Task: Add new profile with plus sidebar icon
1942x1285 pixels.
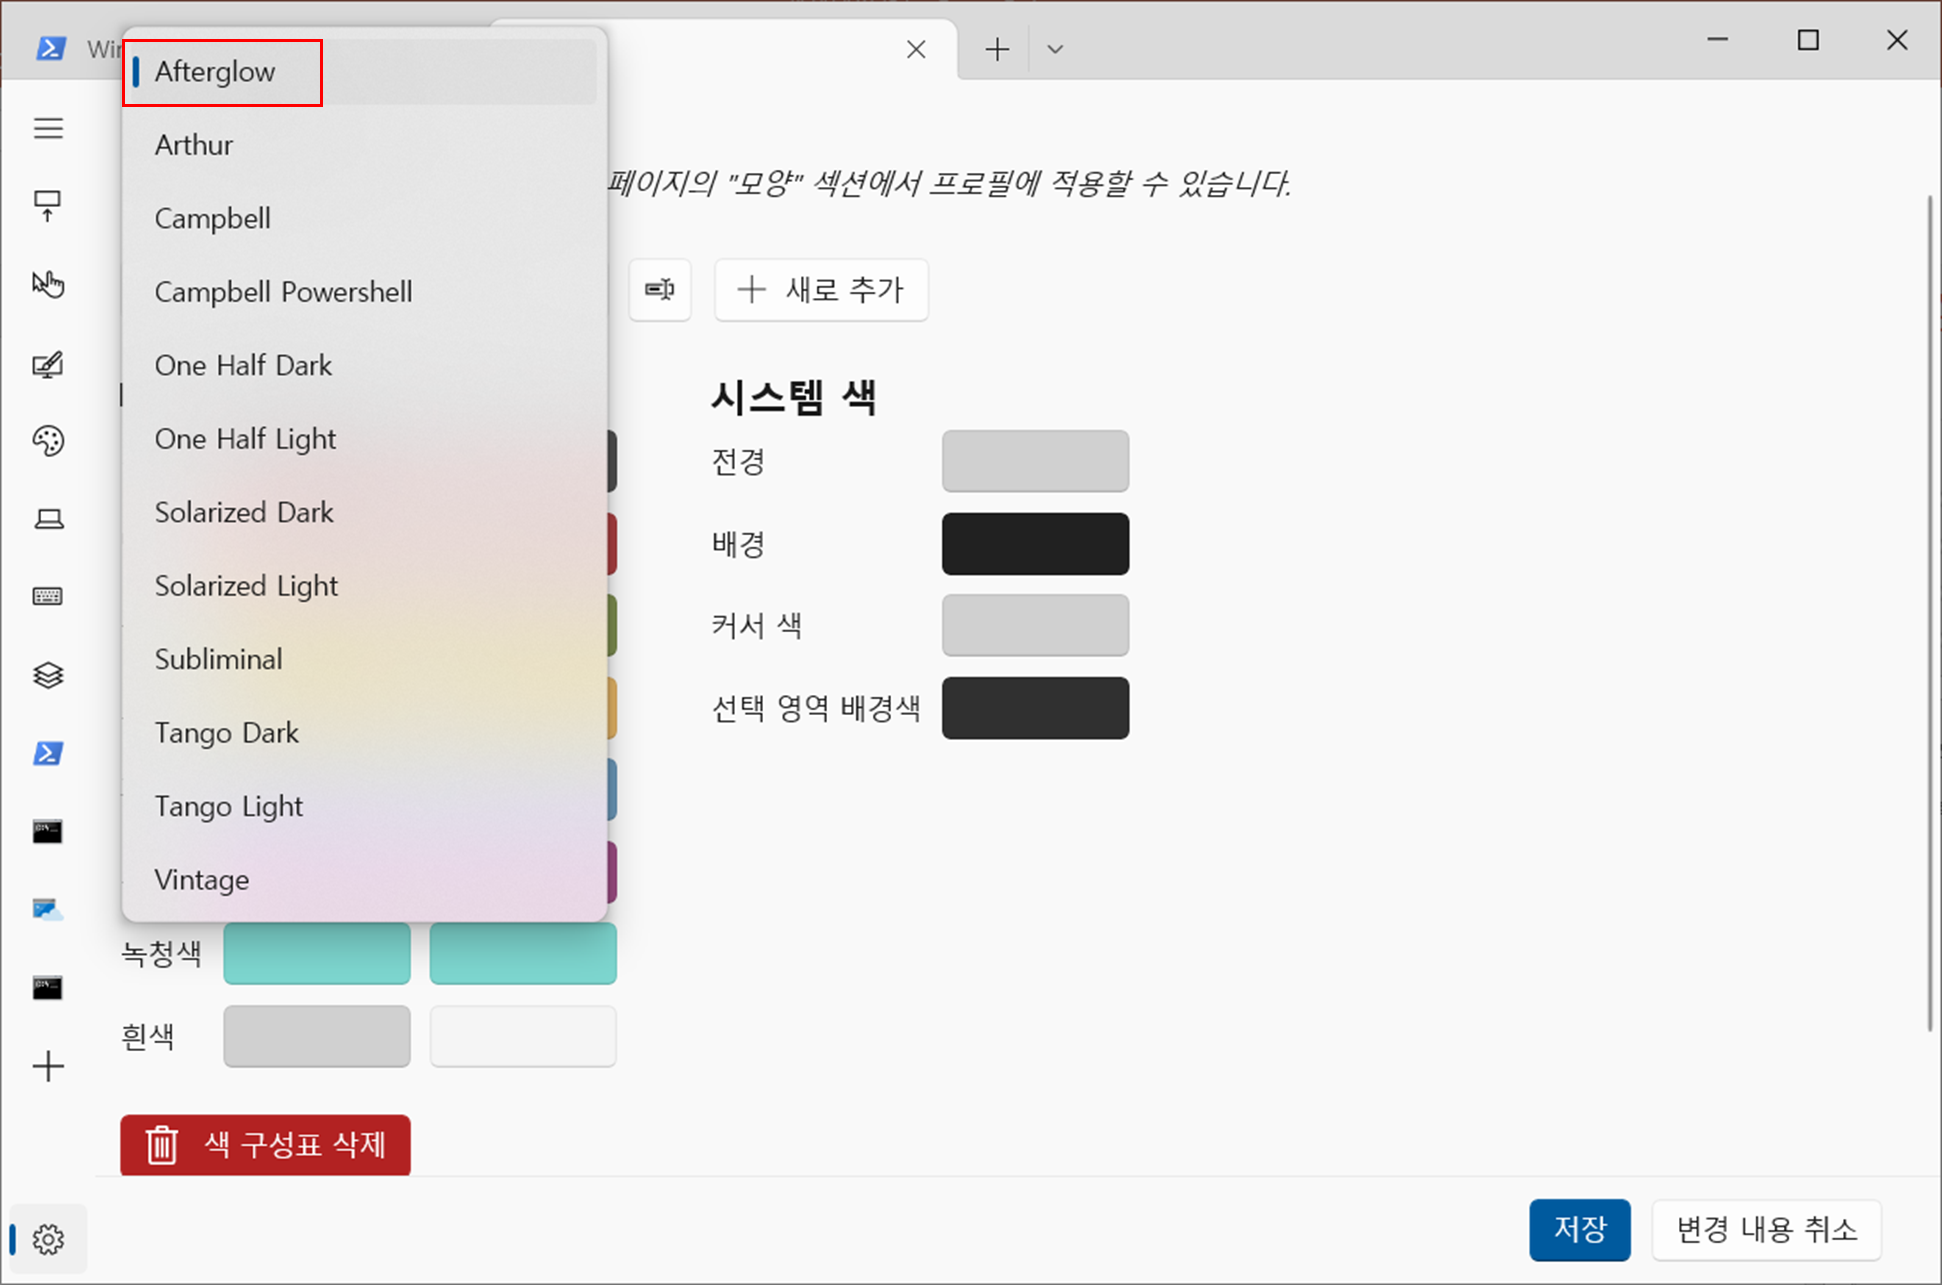Action: point(48,1066)
